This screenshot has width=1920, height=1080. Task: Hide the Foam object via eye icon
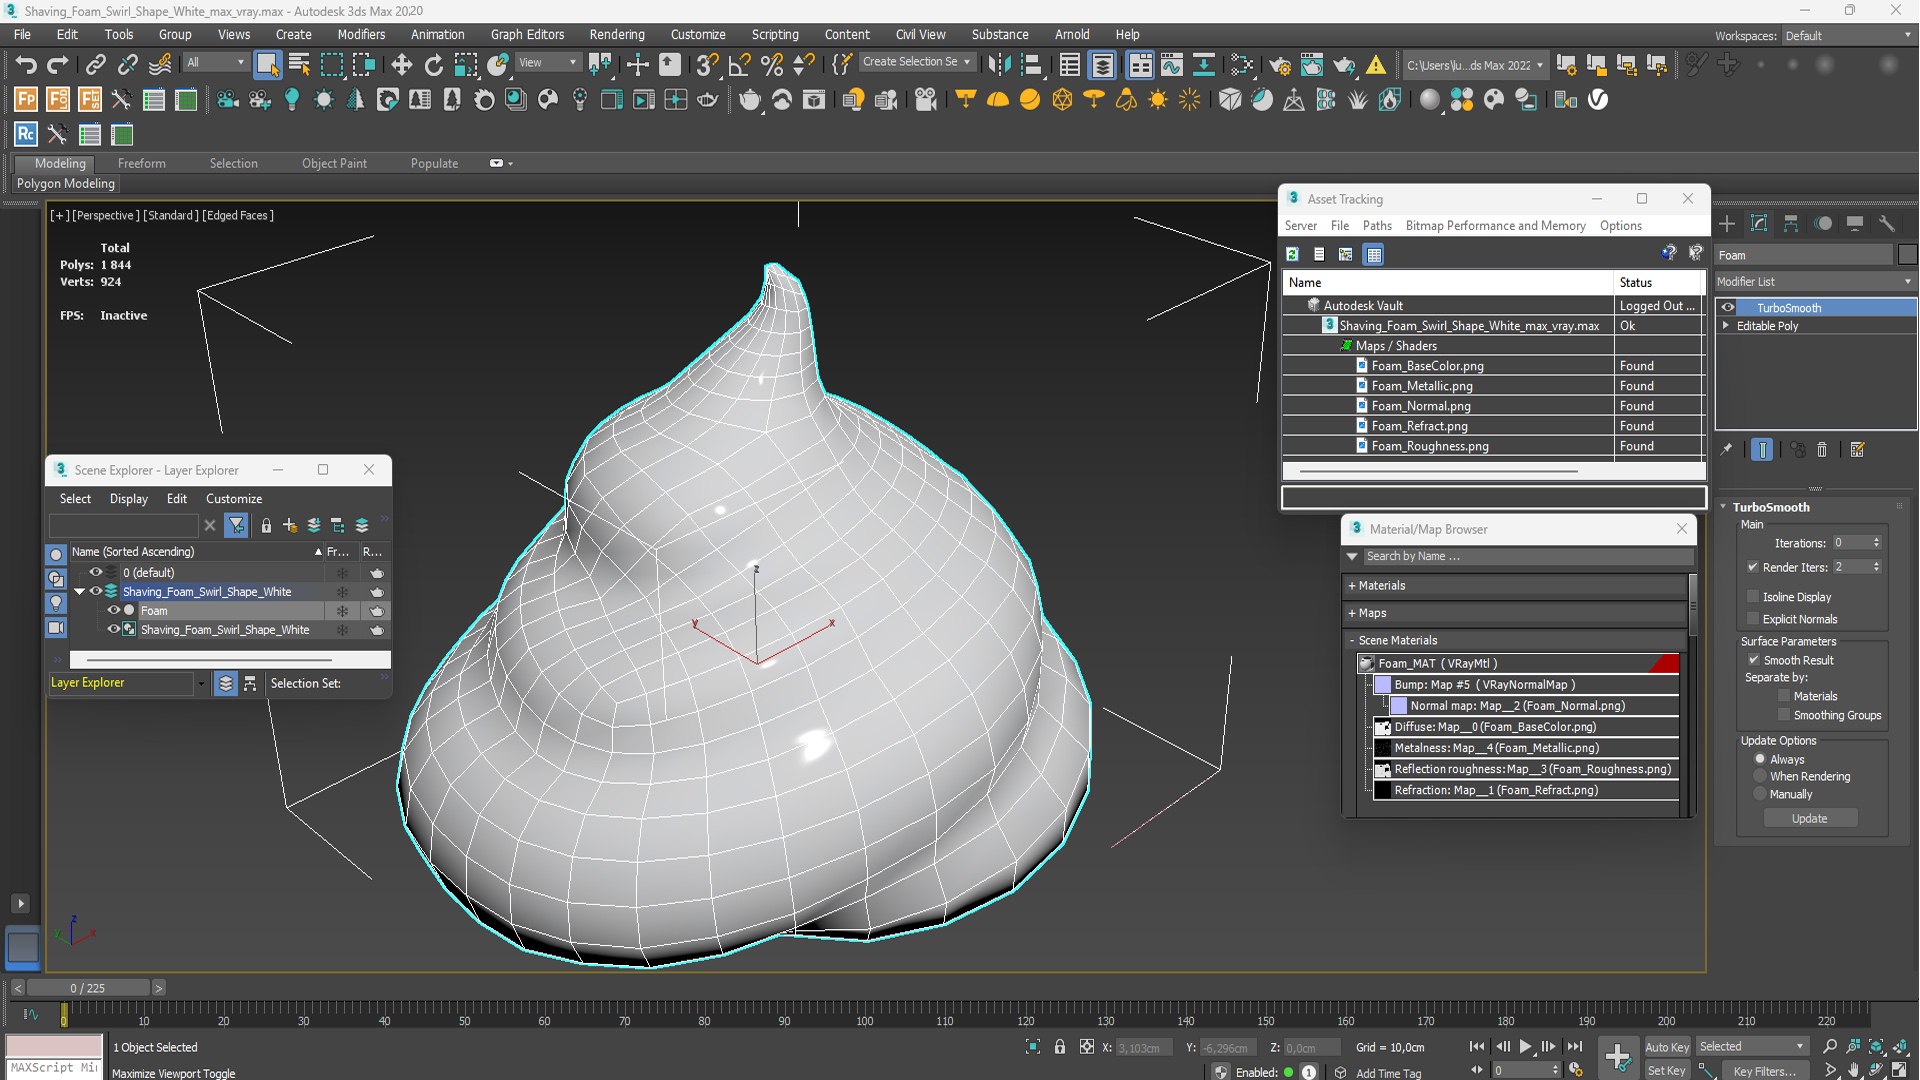point(113,610)
